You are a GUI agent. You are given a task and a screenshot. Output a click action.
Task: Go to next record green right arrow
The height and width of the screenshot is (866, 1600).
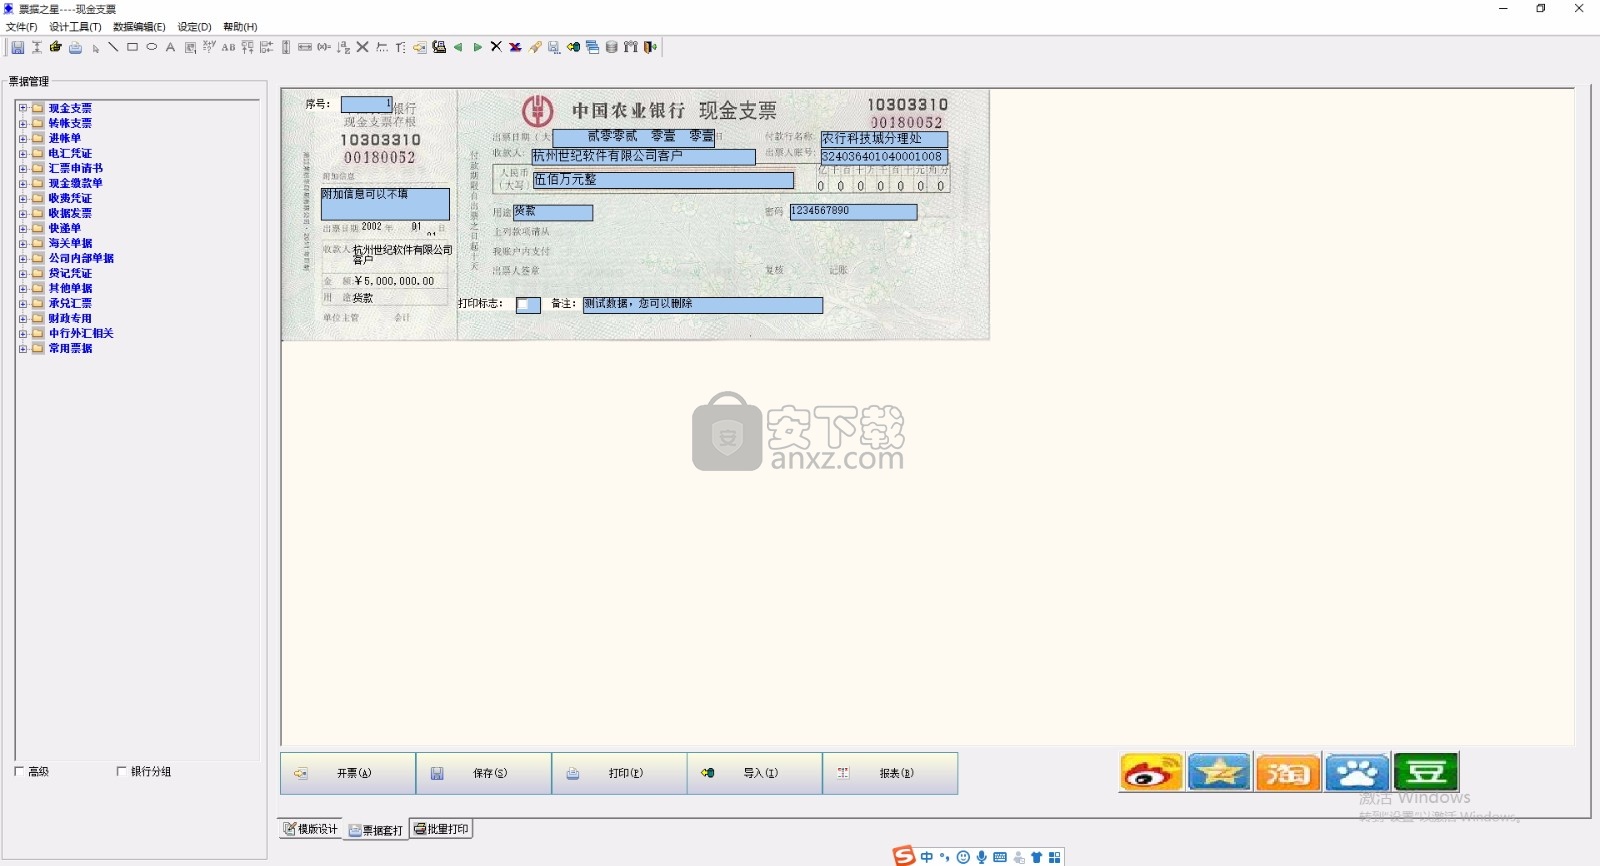click(x=477, y=47)
